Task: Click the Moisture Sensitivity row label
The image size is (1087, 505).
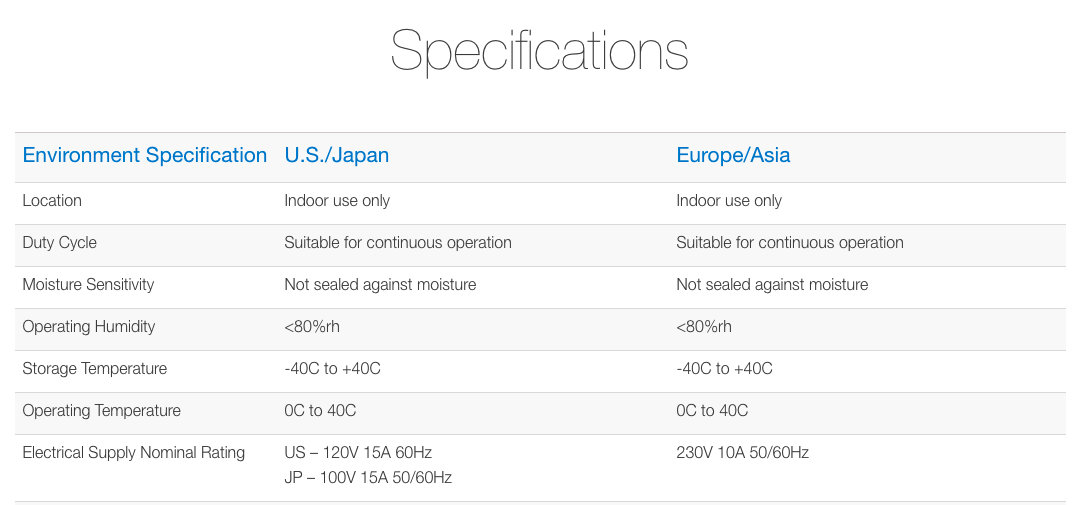Action: [88, 284]
